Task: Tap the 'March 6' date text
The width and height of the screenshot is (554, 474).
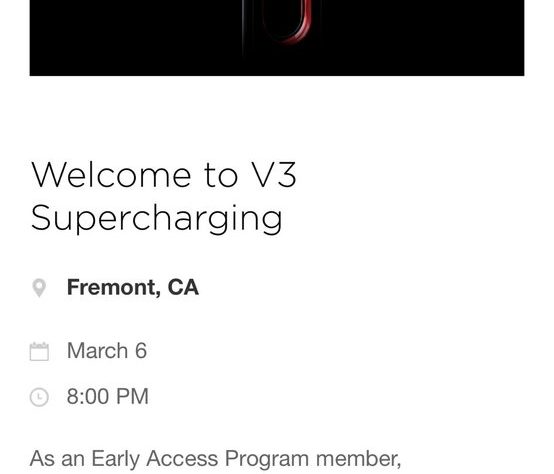Action: pos(107,351)
